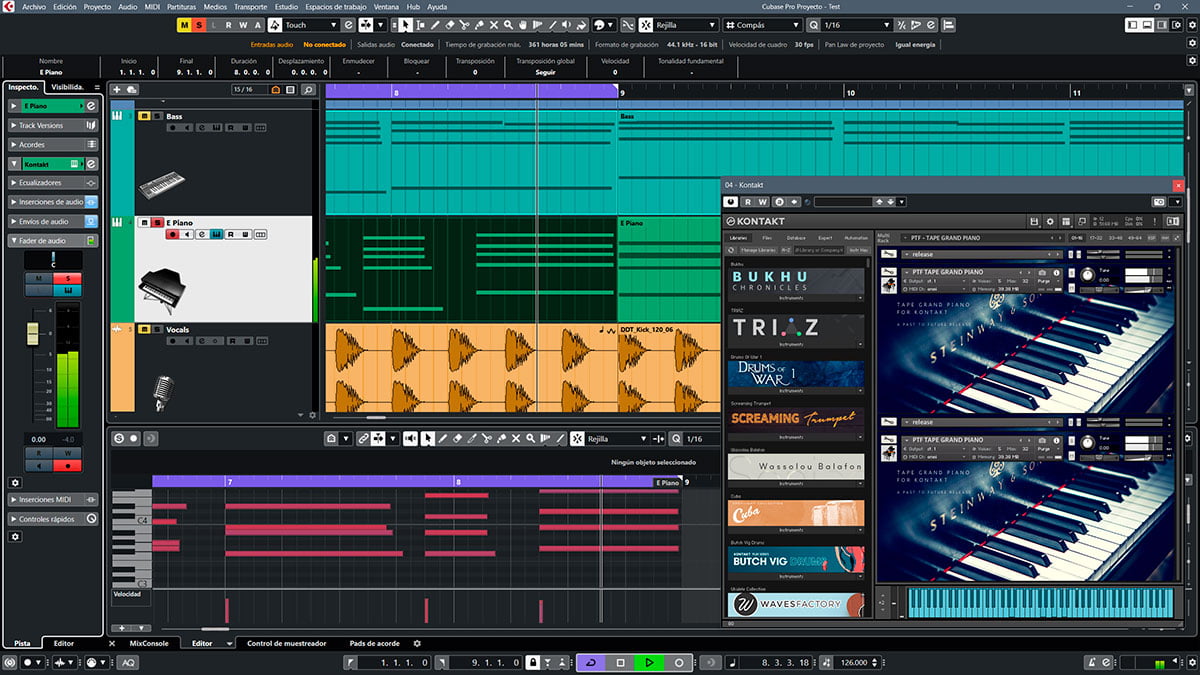Image resolution: width=1200 pixels, height=675 pixels.
Task: Click the Kontakt library DRUMS OF WAR thumbnail
Action: click(796, 374)
